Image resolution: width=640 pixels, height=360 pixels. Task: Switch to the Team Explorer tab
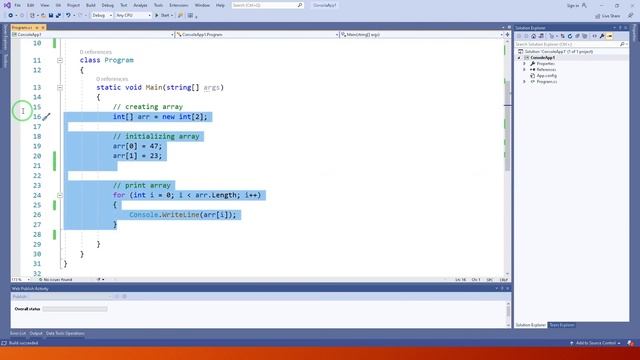pos(562,325)
